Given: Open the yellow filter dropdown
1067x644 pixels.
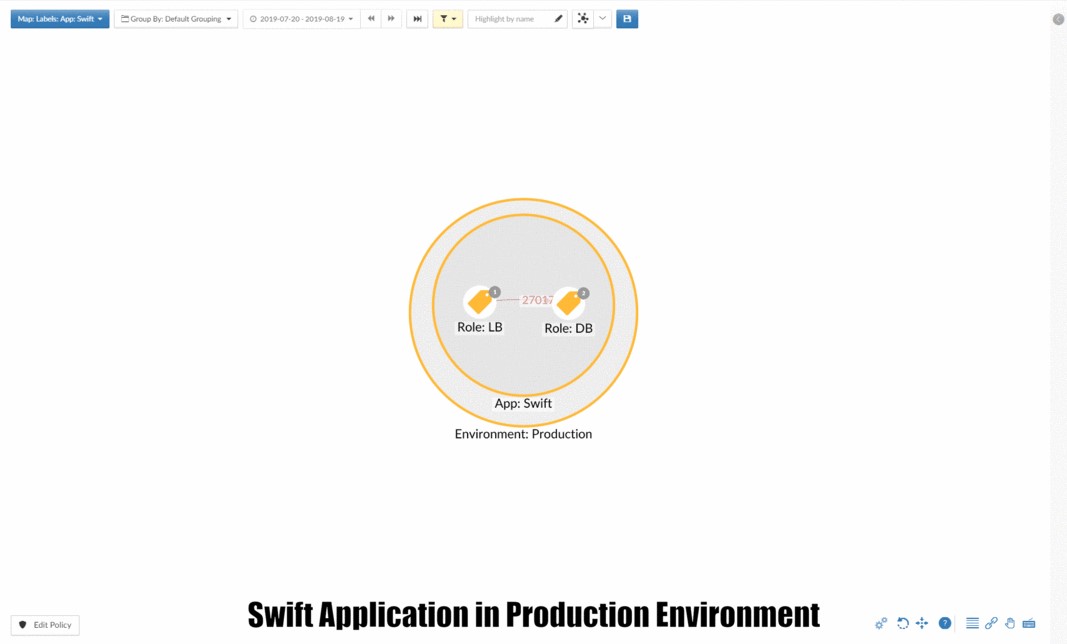Looking at the screenshot, I should [x=447, y=19].
